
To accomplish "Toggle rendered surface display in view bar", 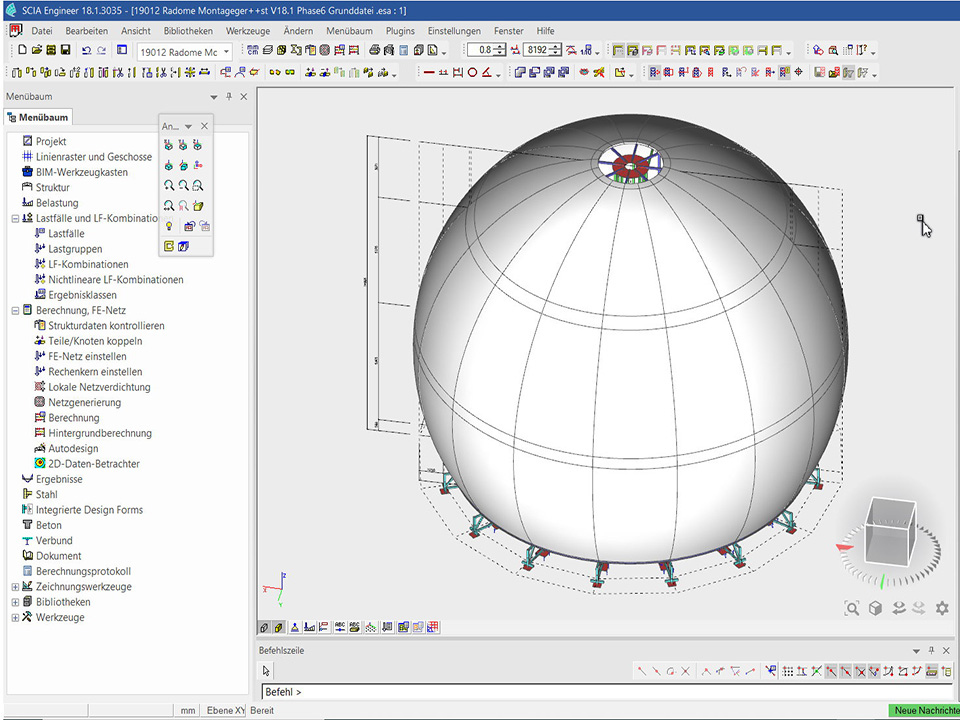I will (x=279, y=628).
